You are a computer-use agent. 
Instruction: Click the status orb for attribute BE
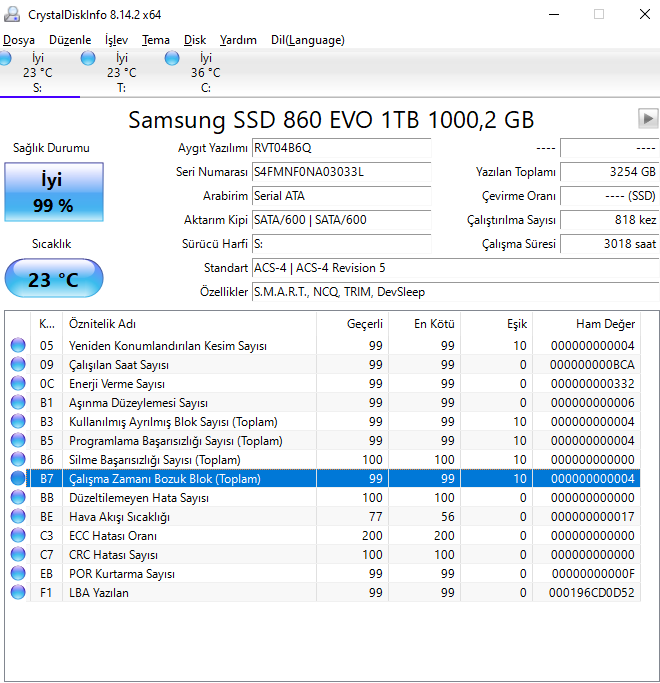point(18,516)
